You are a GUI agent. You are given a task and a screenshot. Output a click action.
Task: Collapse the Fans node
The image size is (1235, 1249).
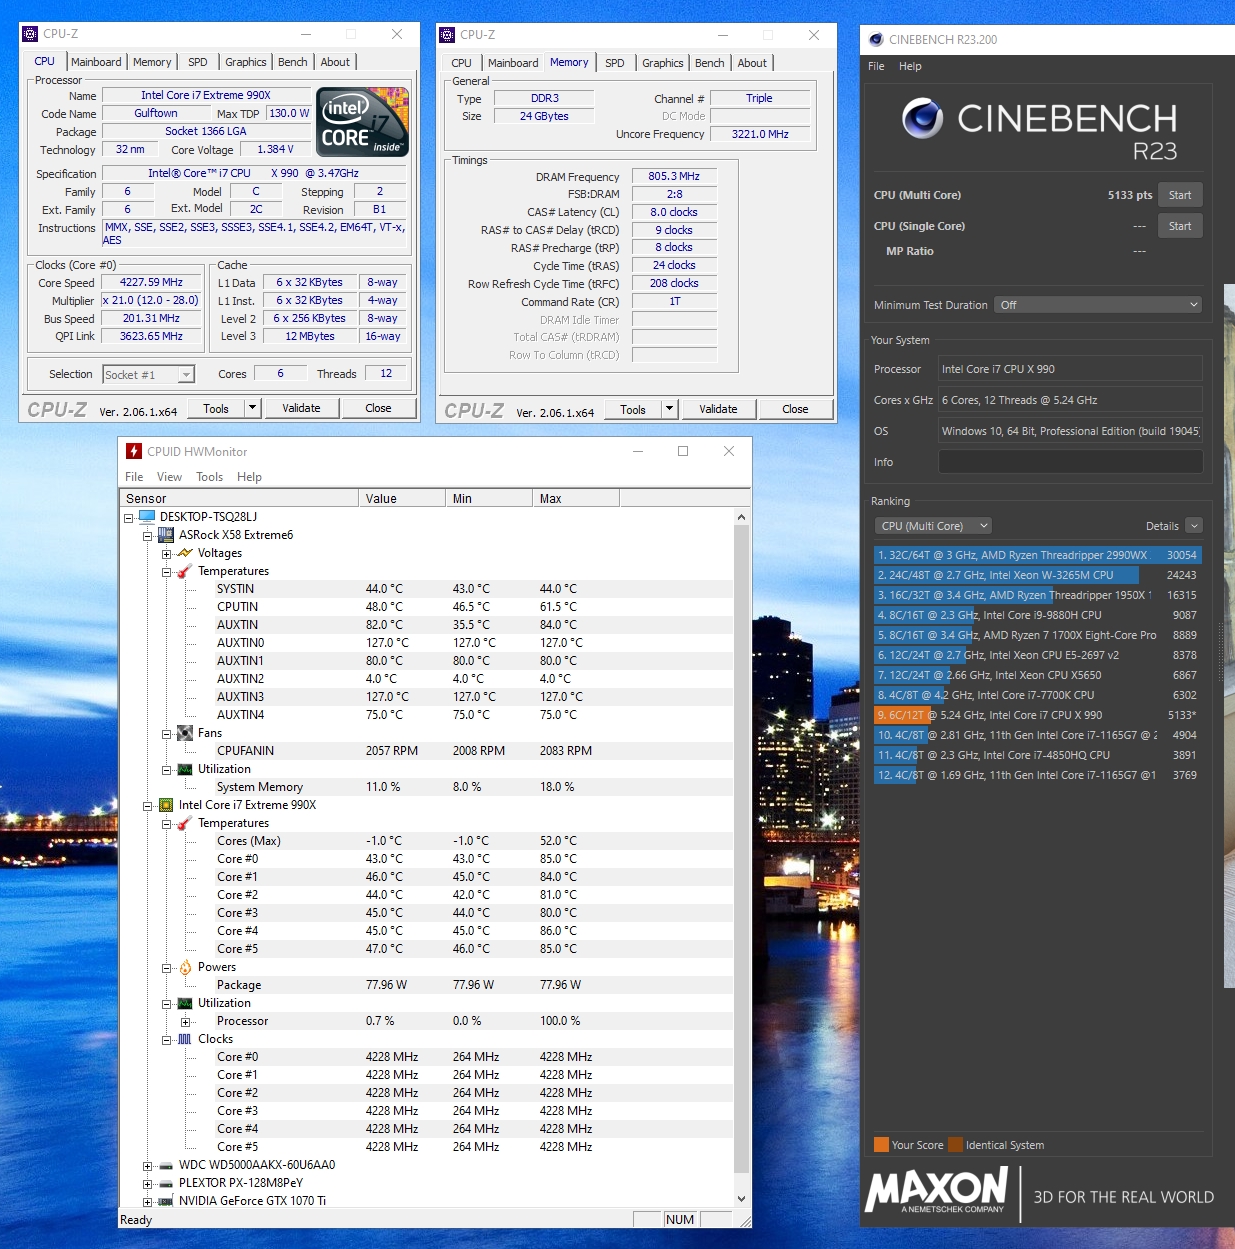[x=167, y=734]
